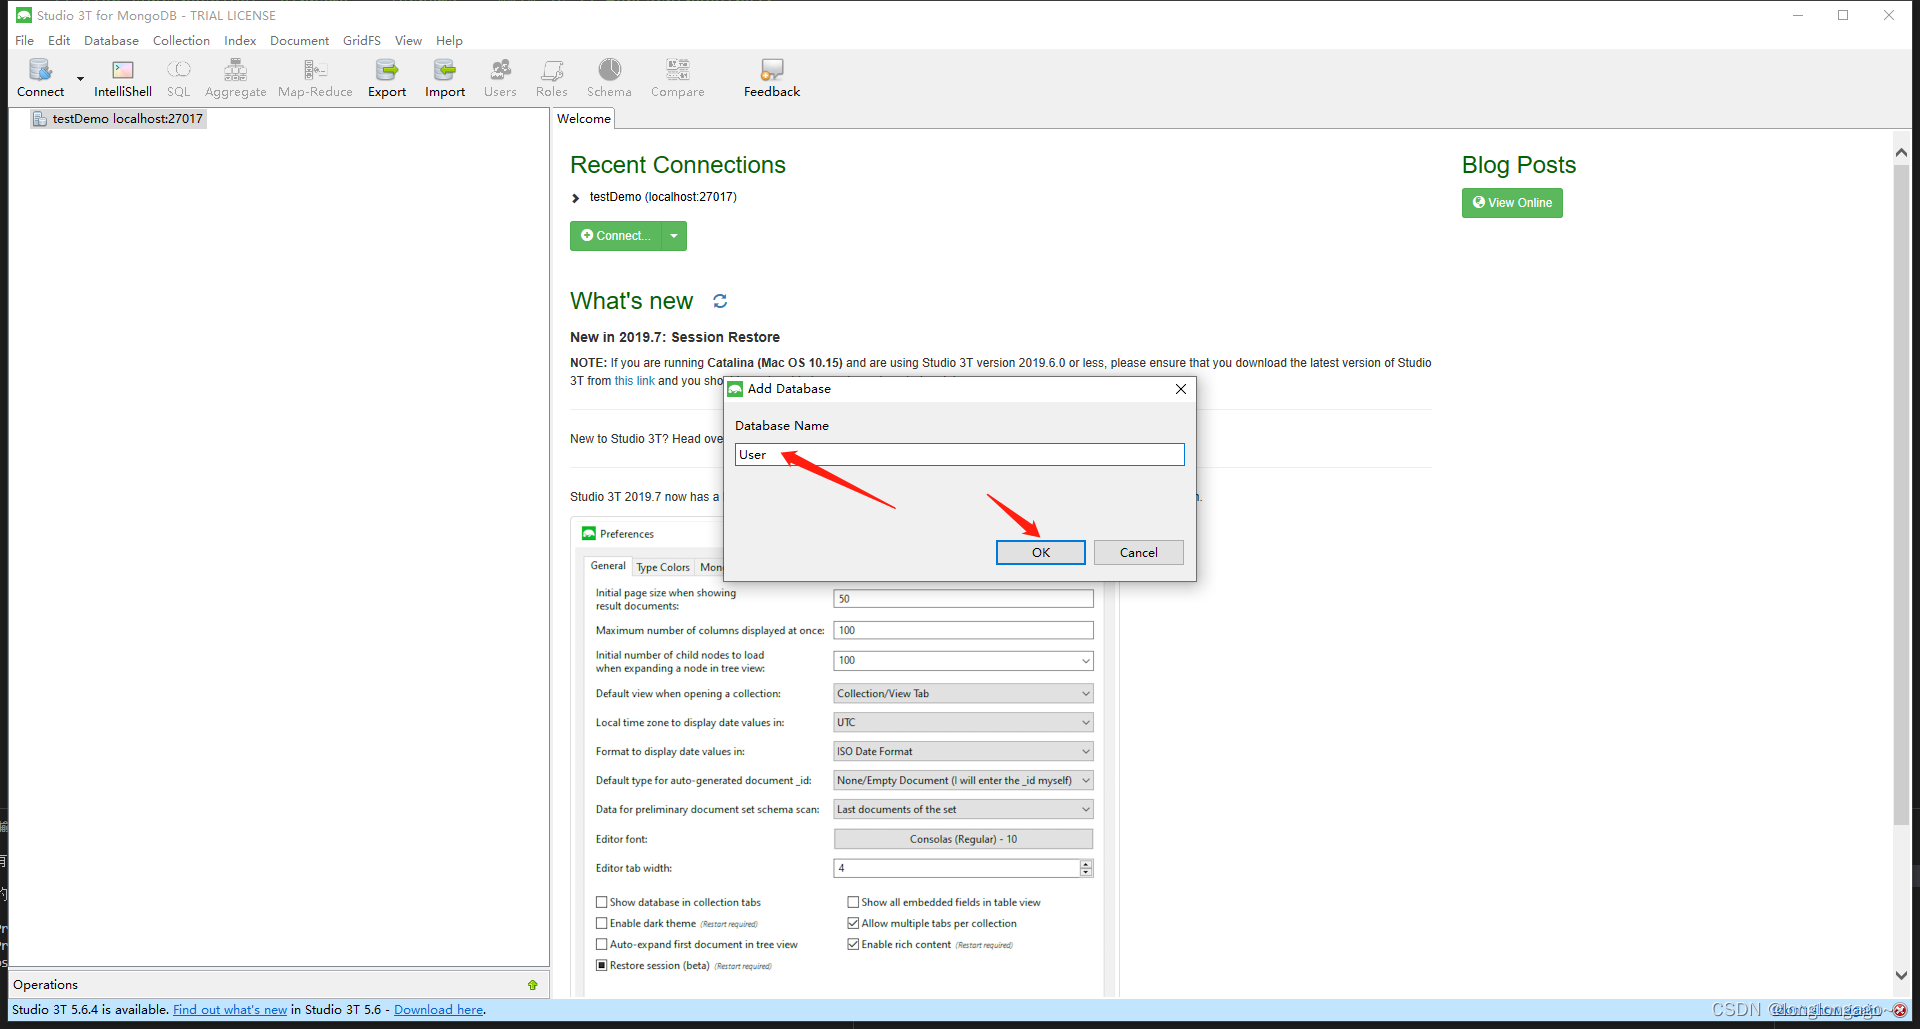Click the scrollbar up arrow
This screenshot has height=1029, width=1920.
coord(1901,153)
